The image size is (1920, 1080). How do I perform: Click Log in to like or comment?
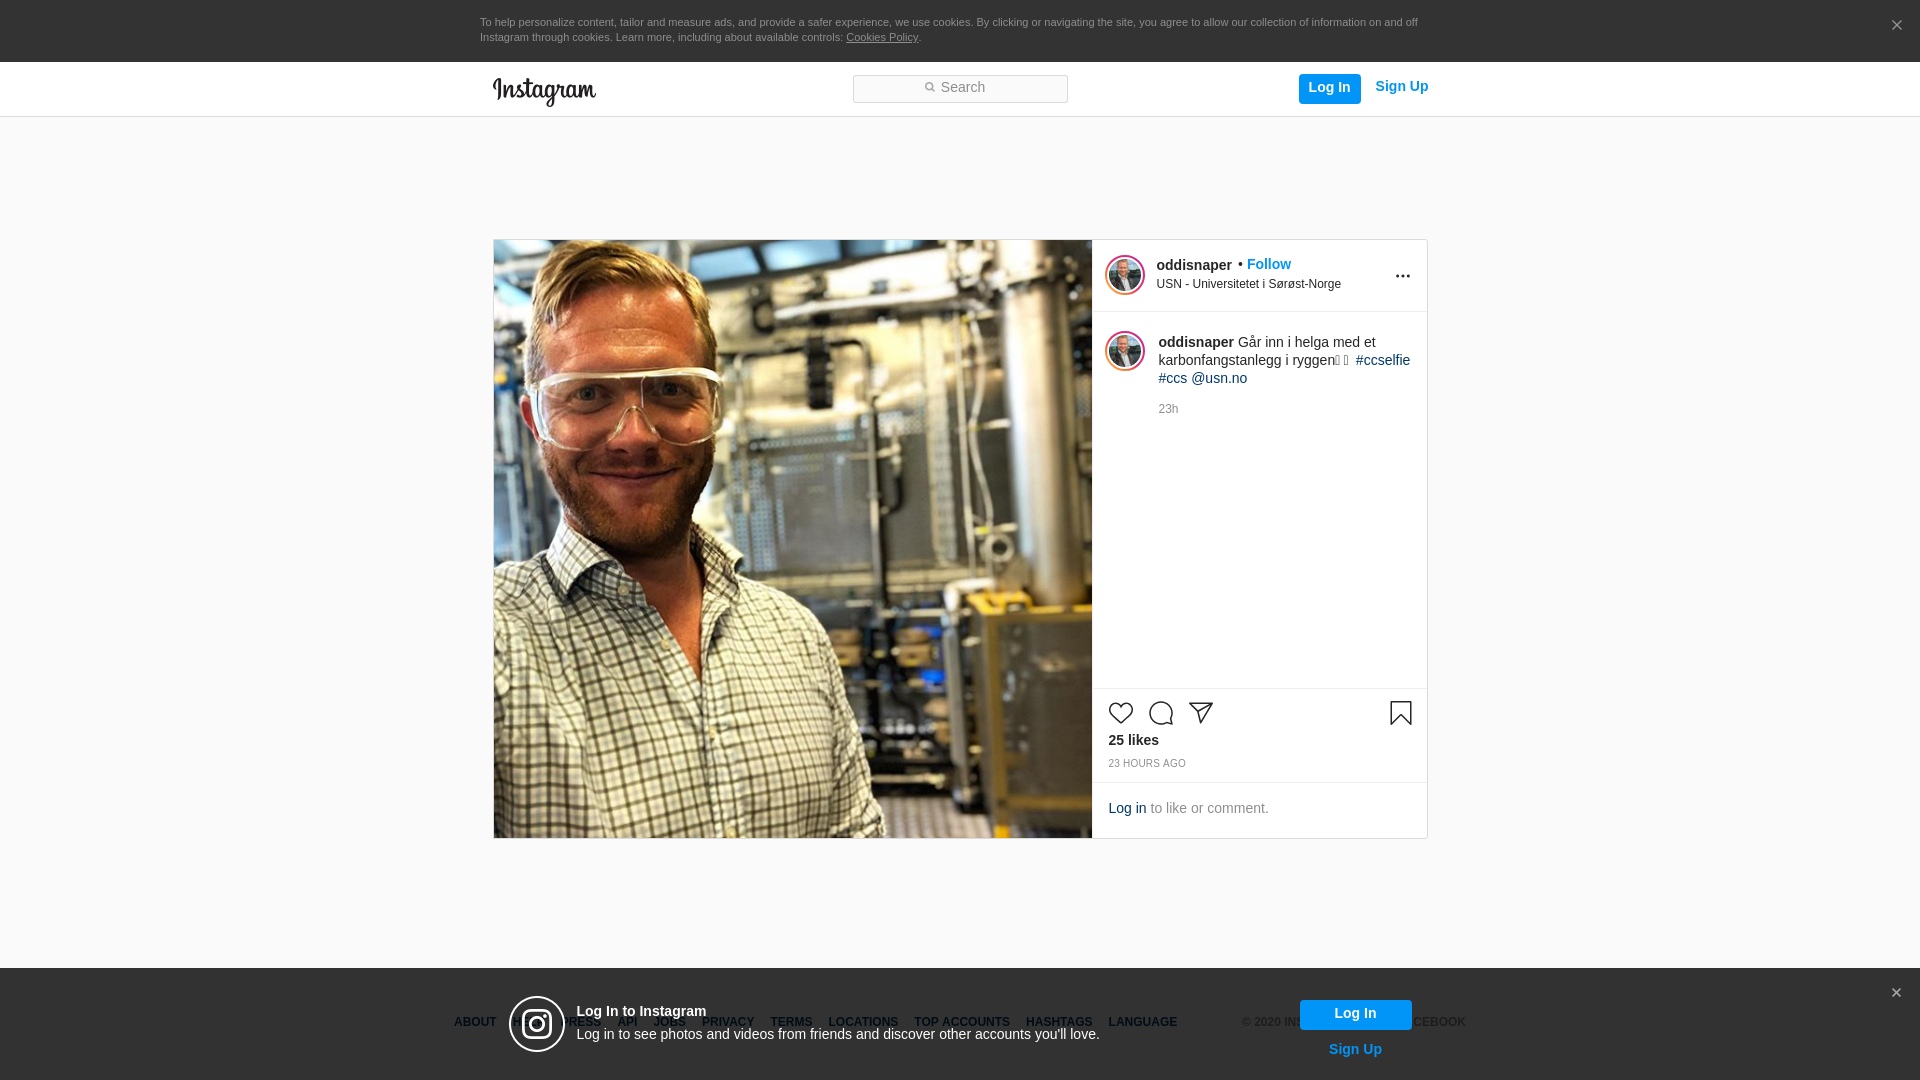coord(1127,808)
